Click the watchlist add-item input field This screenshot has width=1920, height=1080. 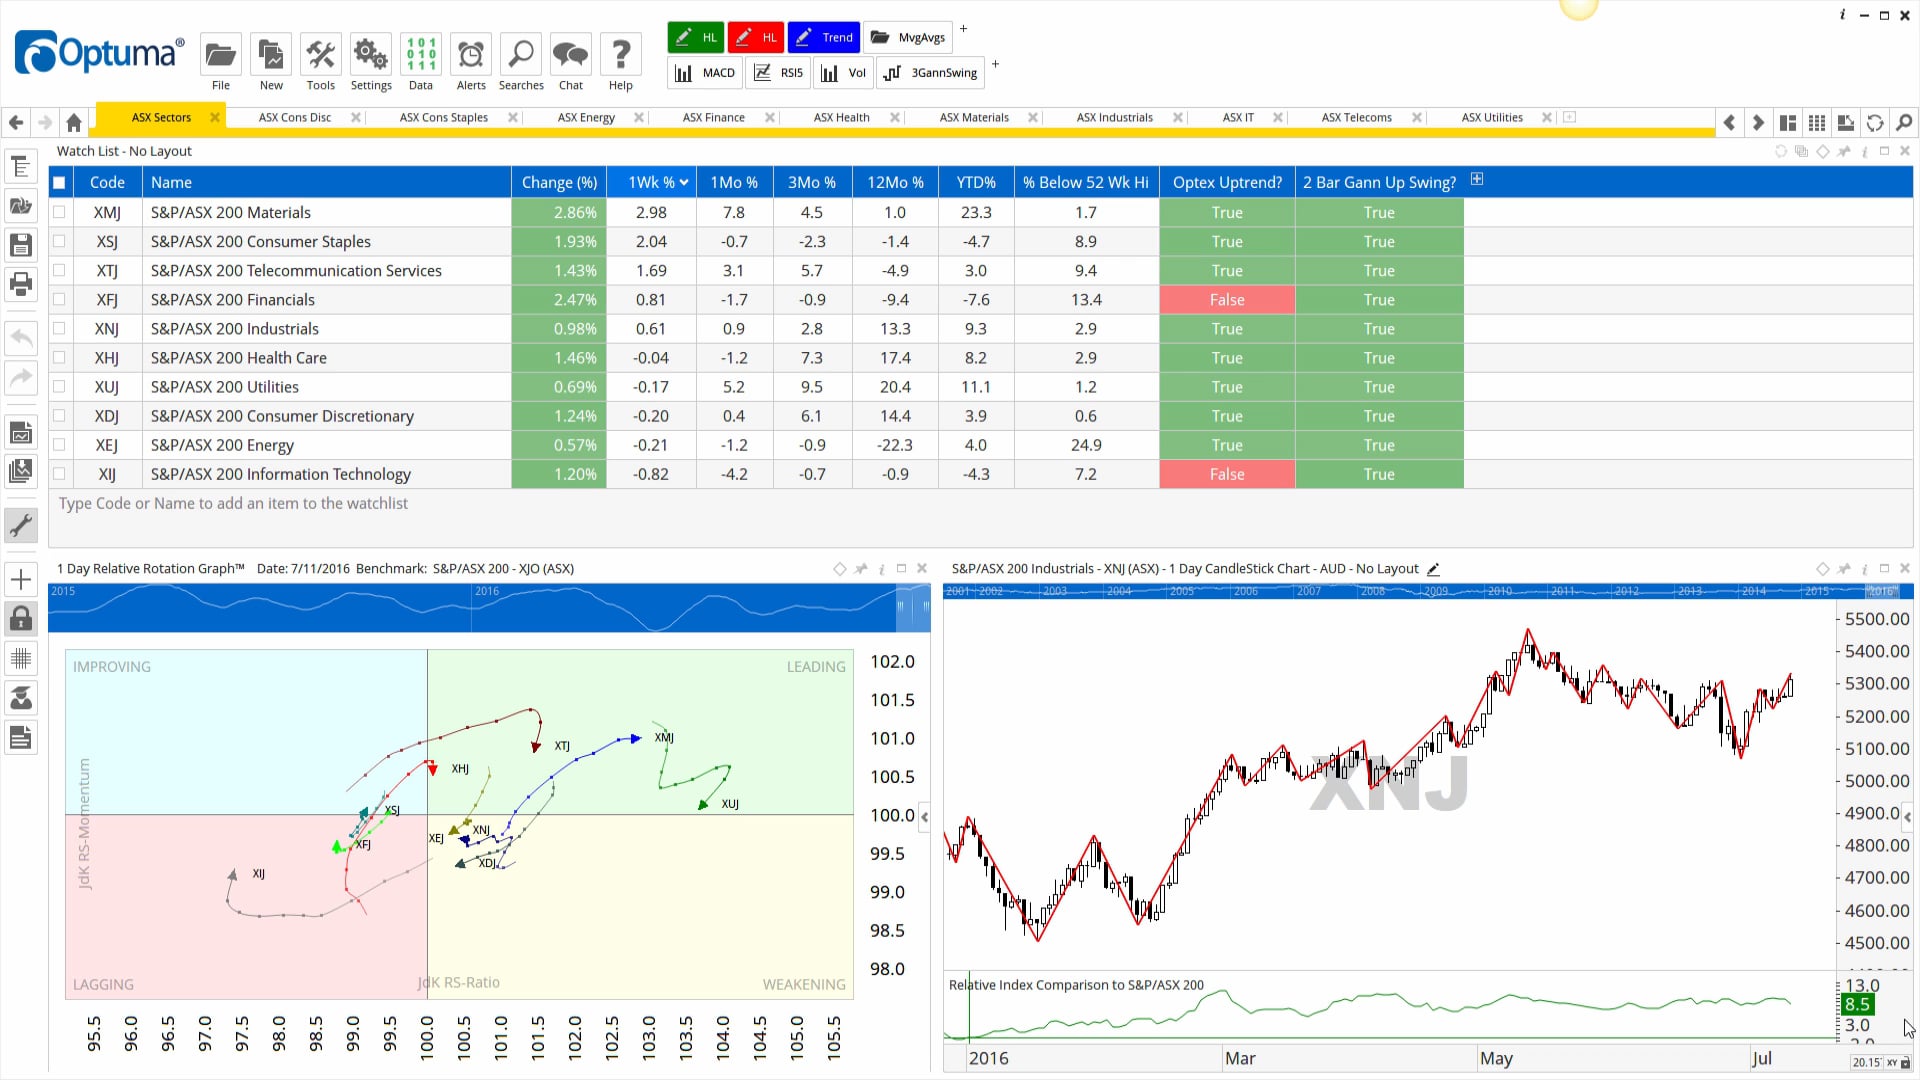coord(980,503)
